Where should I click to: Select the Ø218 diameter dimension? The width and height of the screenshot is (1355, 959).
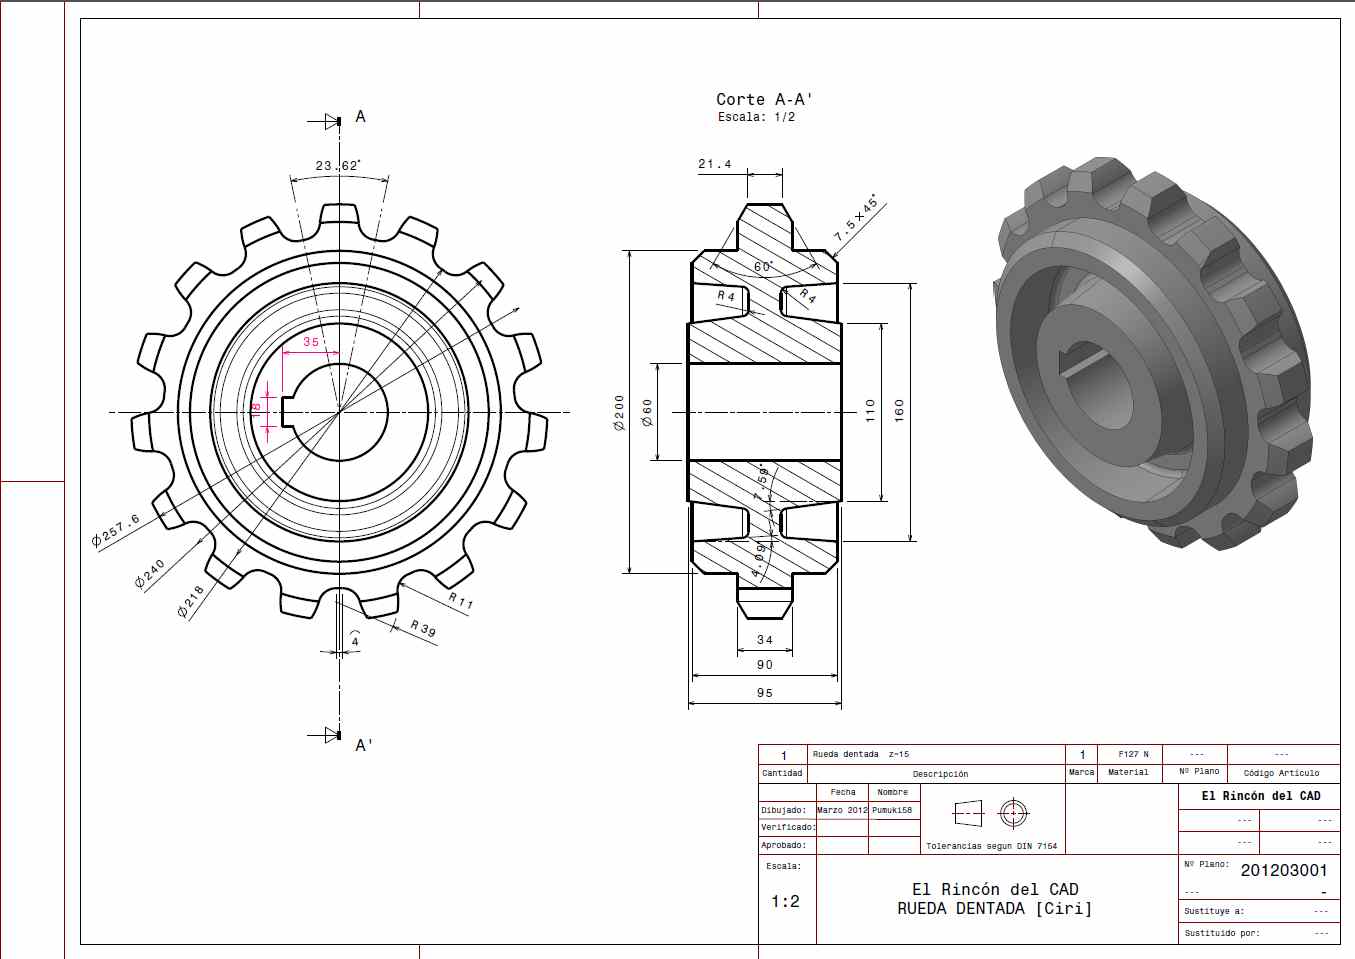tap(191, 601)
